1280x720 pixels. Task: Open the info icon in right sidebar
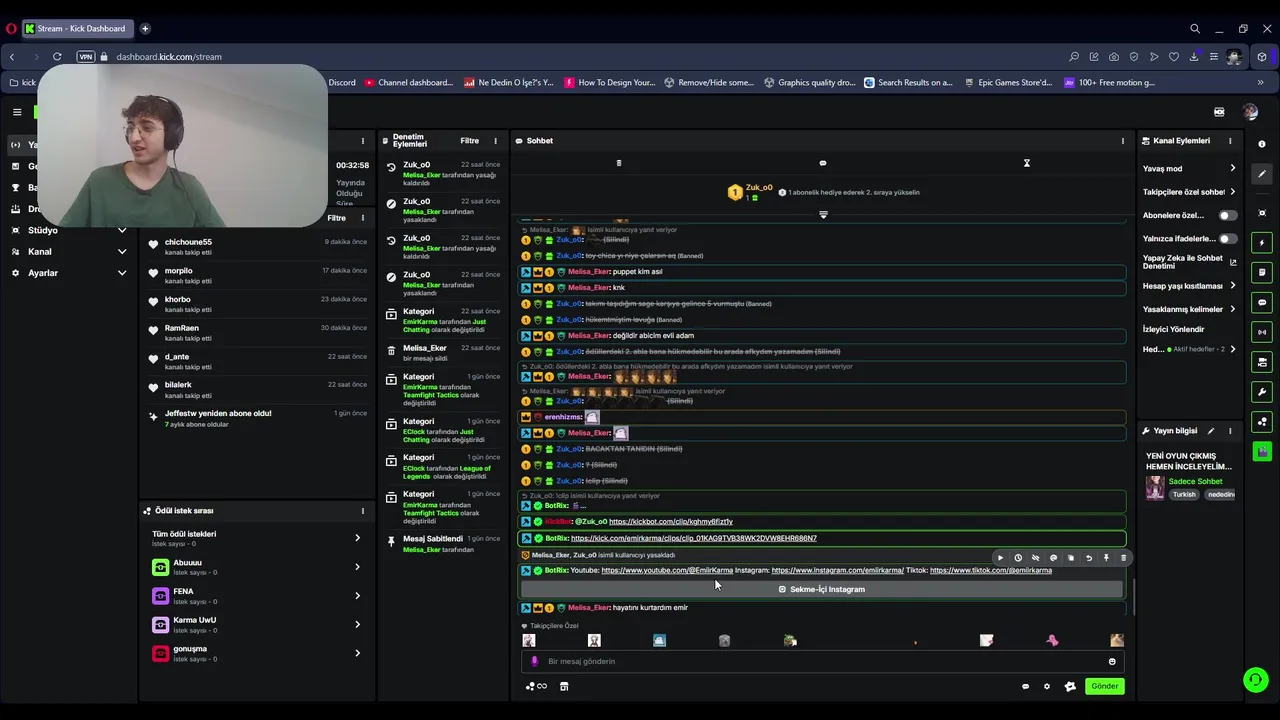[x=1262, y=144]
